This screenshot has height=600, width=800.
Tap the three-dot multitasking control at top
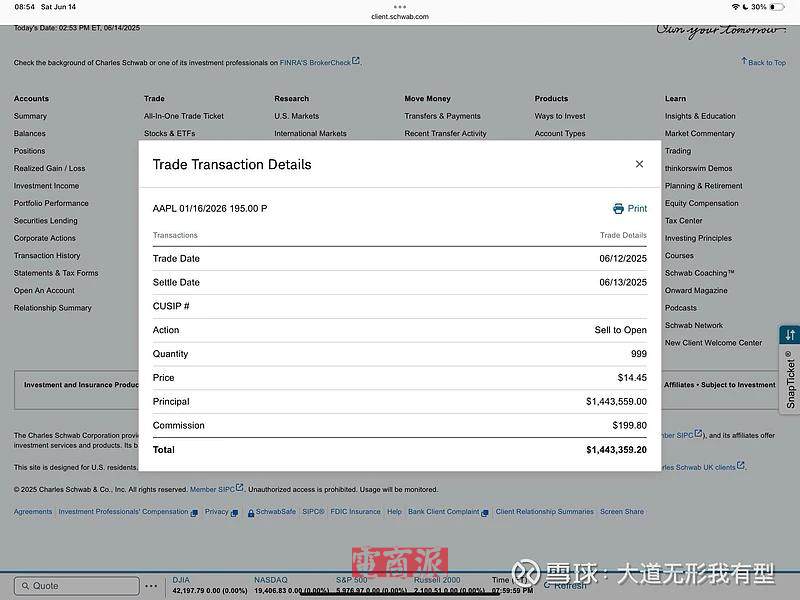(400, 7)
